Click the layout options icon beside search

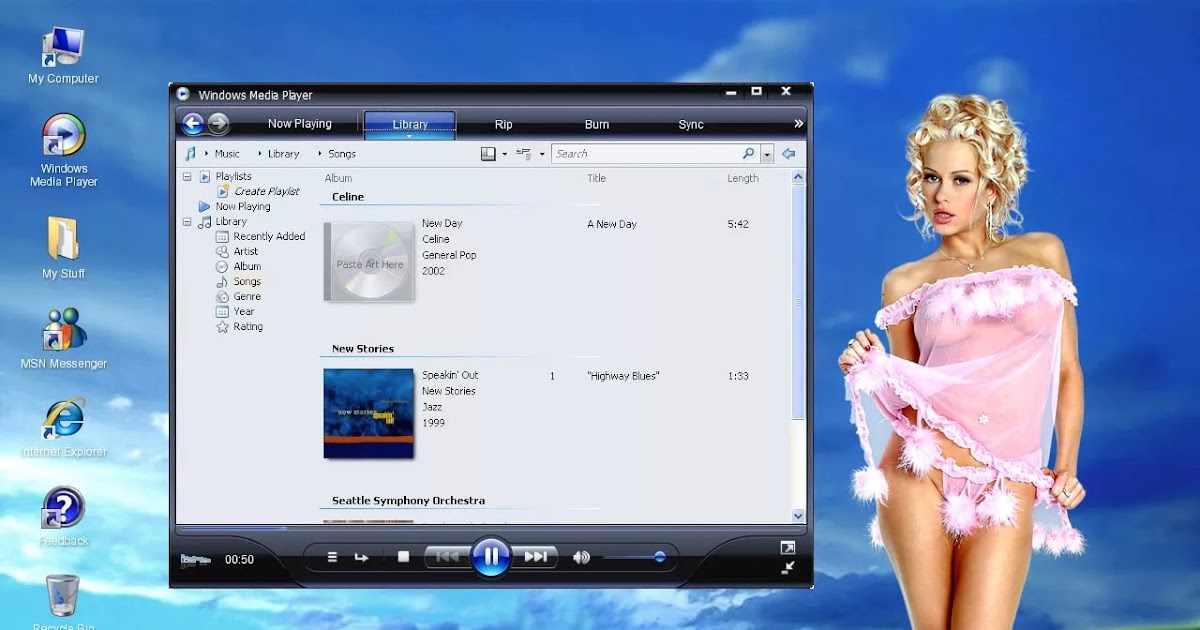click(488, 154)
